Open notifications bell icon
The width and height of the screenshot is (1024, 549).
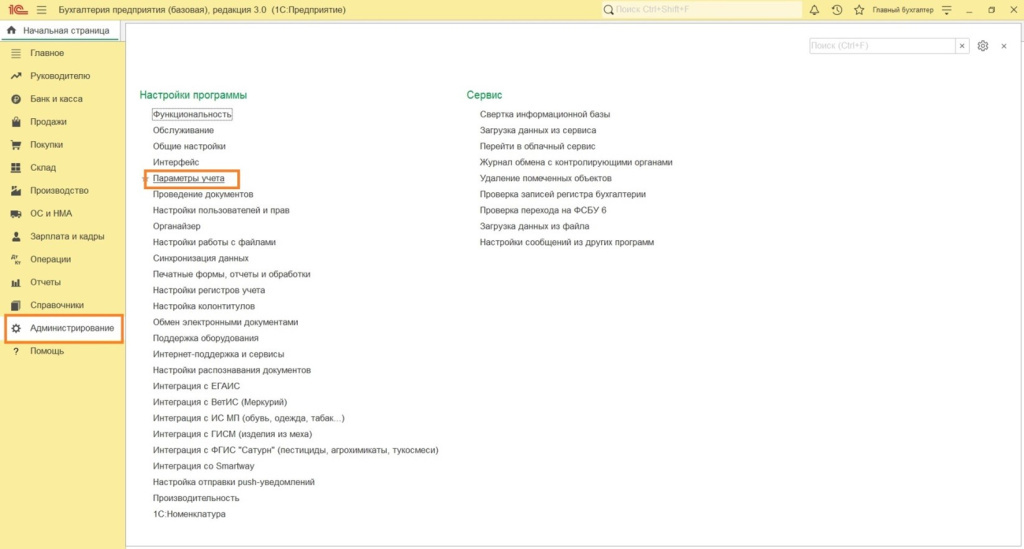(x=814, y=10)
